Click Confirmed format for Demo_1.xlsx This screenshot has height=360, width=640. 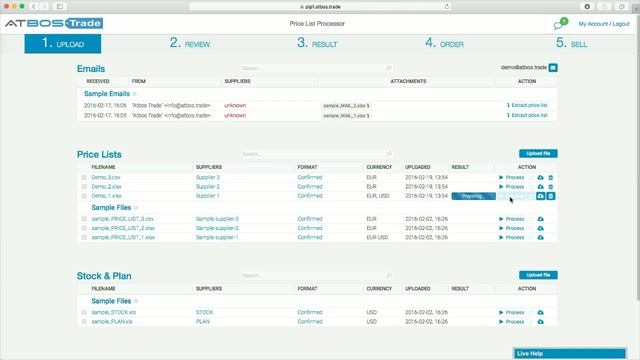[x=310, y=196]
